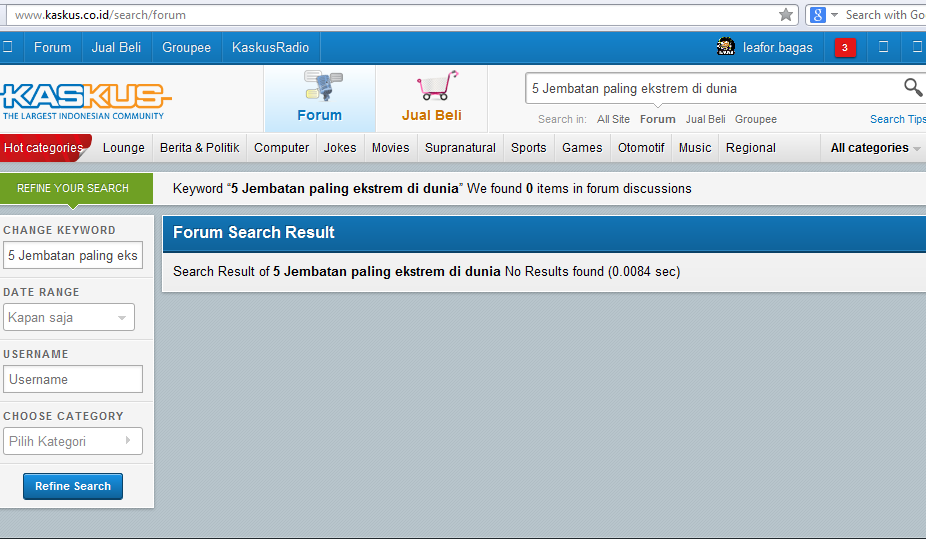Viewport: 926px width, 539px height.
Task: Click the Refine Your Search green header
Action: 76,188
